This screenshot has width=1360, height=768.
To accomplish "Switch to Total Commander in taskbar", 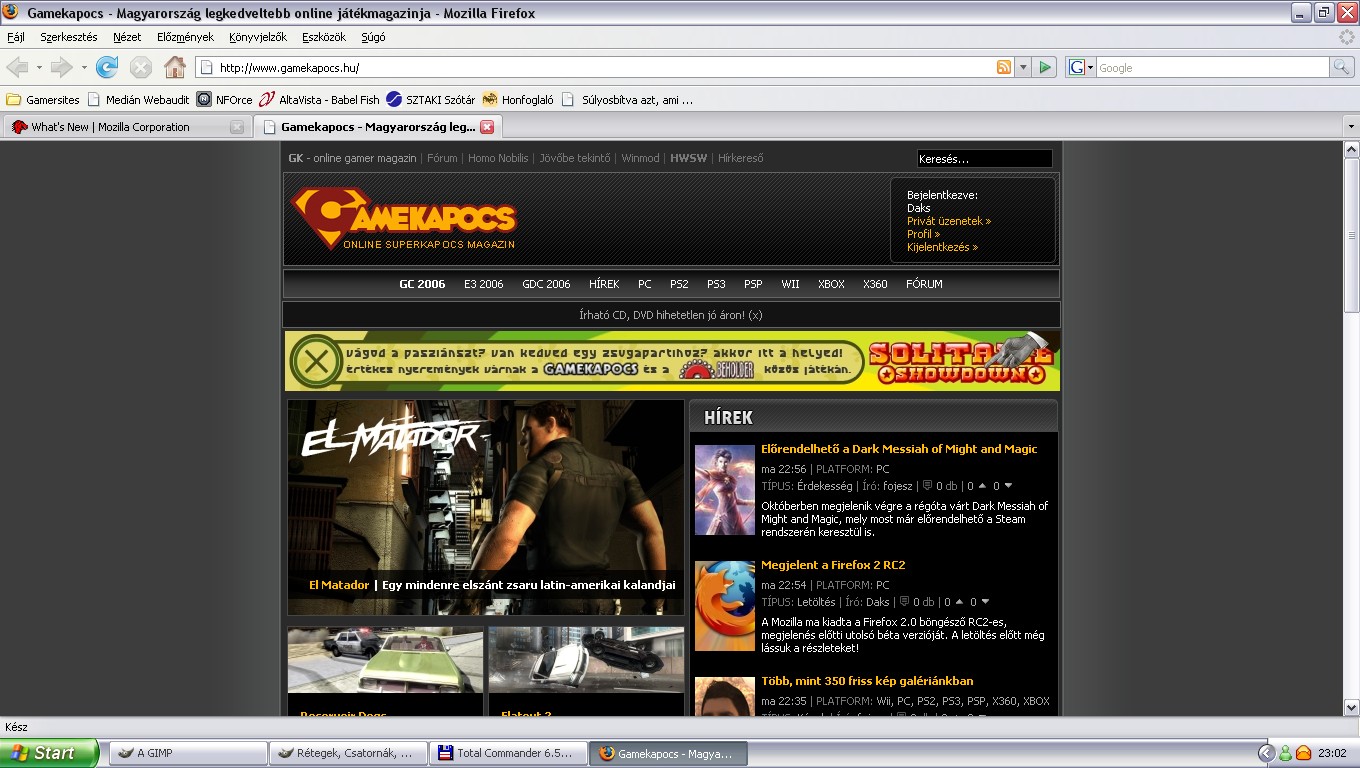I will (508, 753).
